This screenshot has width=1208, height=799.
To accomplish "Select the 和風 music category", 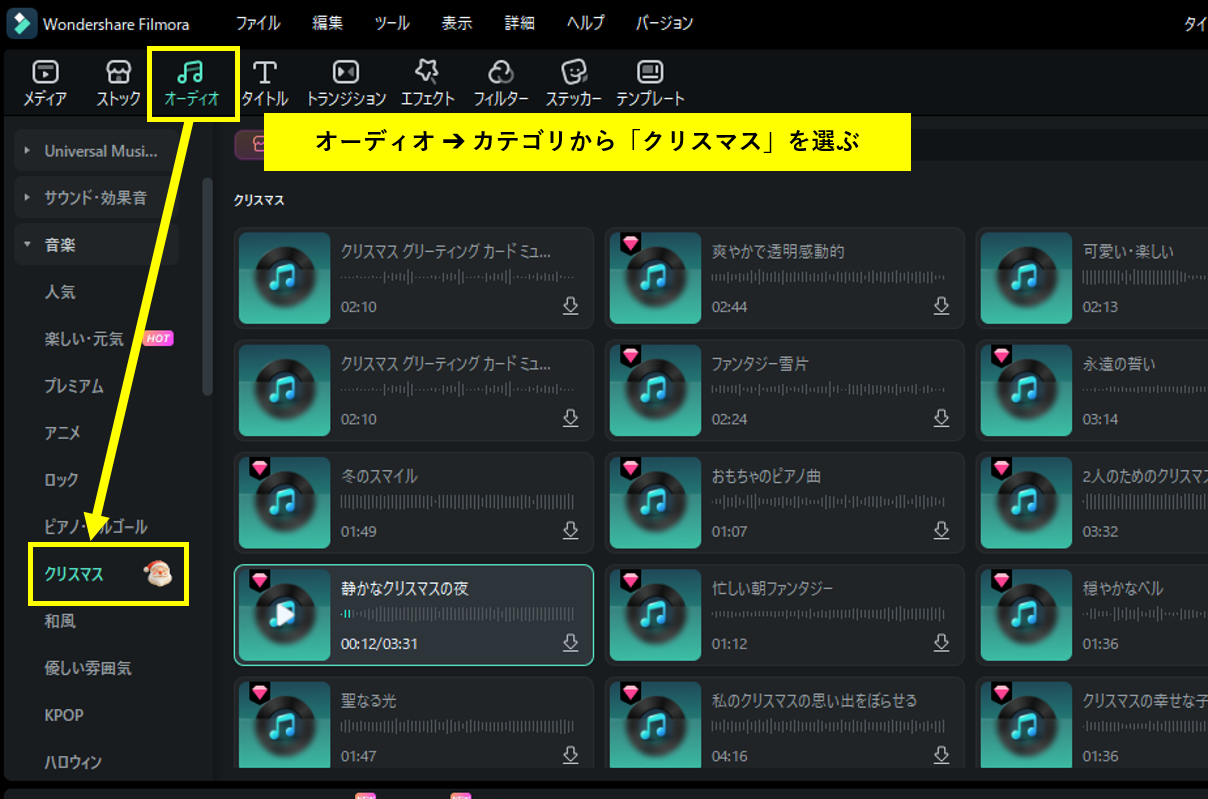I will [x=60, y=621].
